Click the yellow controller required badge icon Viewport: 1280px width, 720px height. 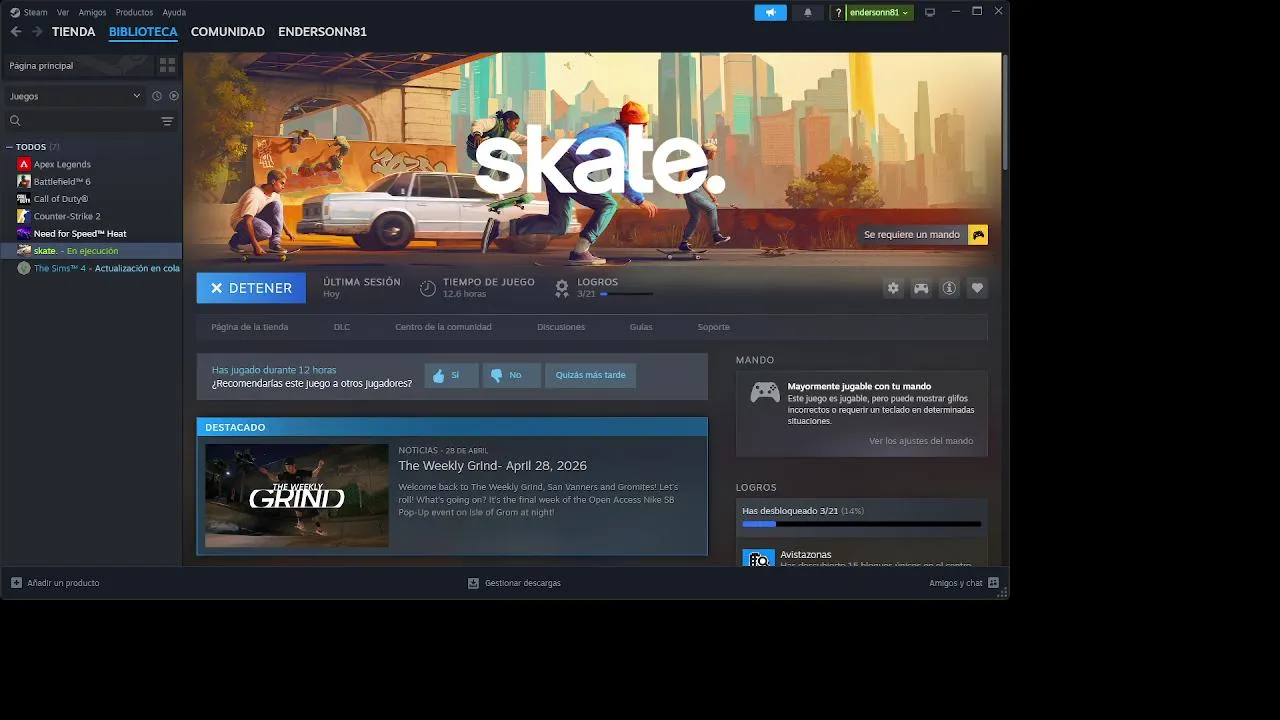[x=978, y=235]
